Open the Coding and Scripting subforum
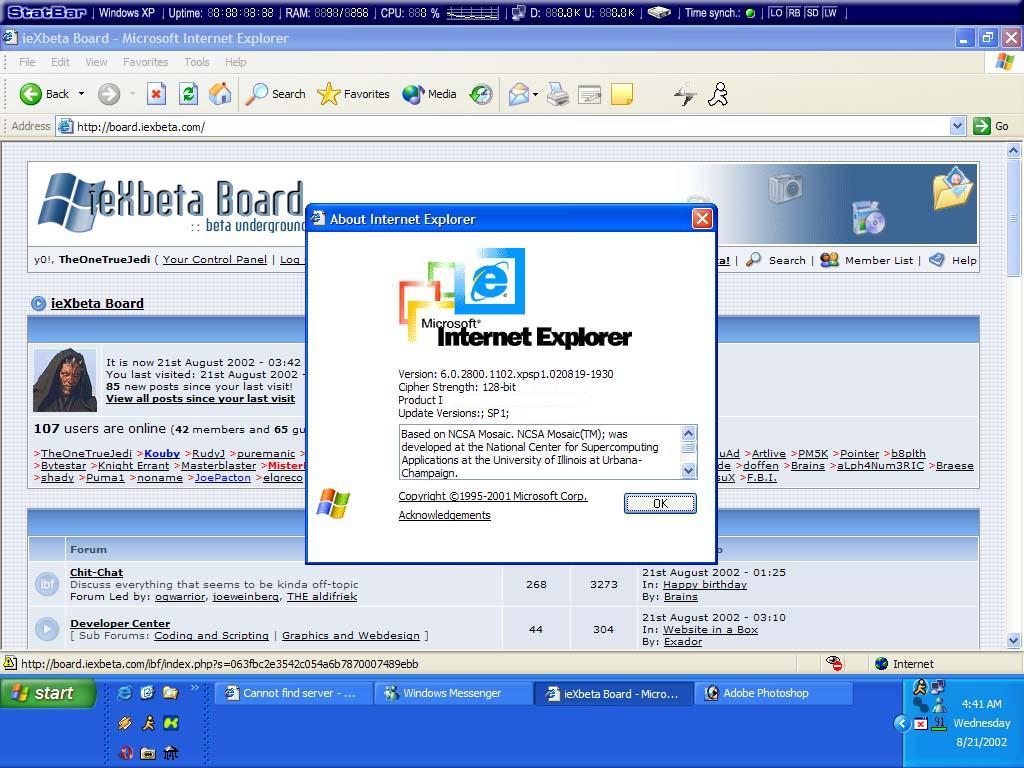 tap(212, 635)
